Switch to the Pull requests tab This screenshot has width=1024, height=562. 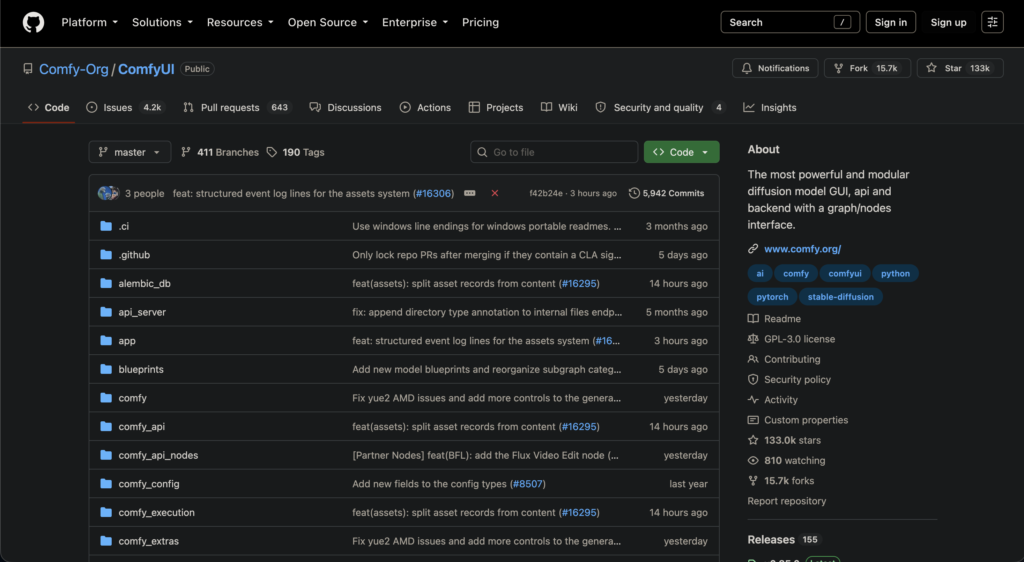click(x=236, y=108)
